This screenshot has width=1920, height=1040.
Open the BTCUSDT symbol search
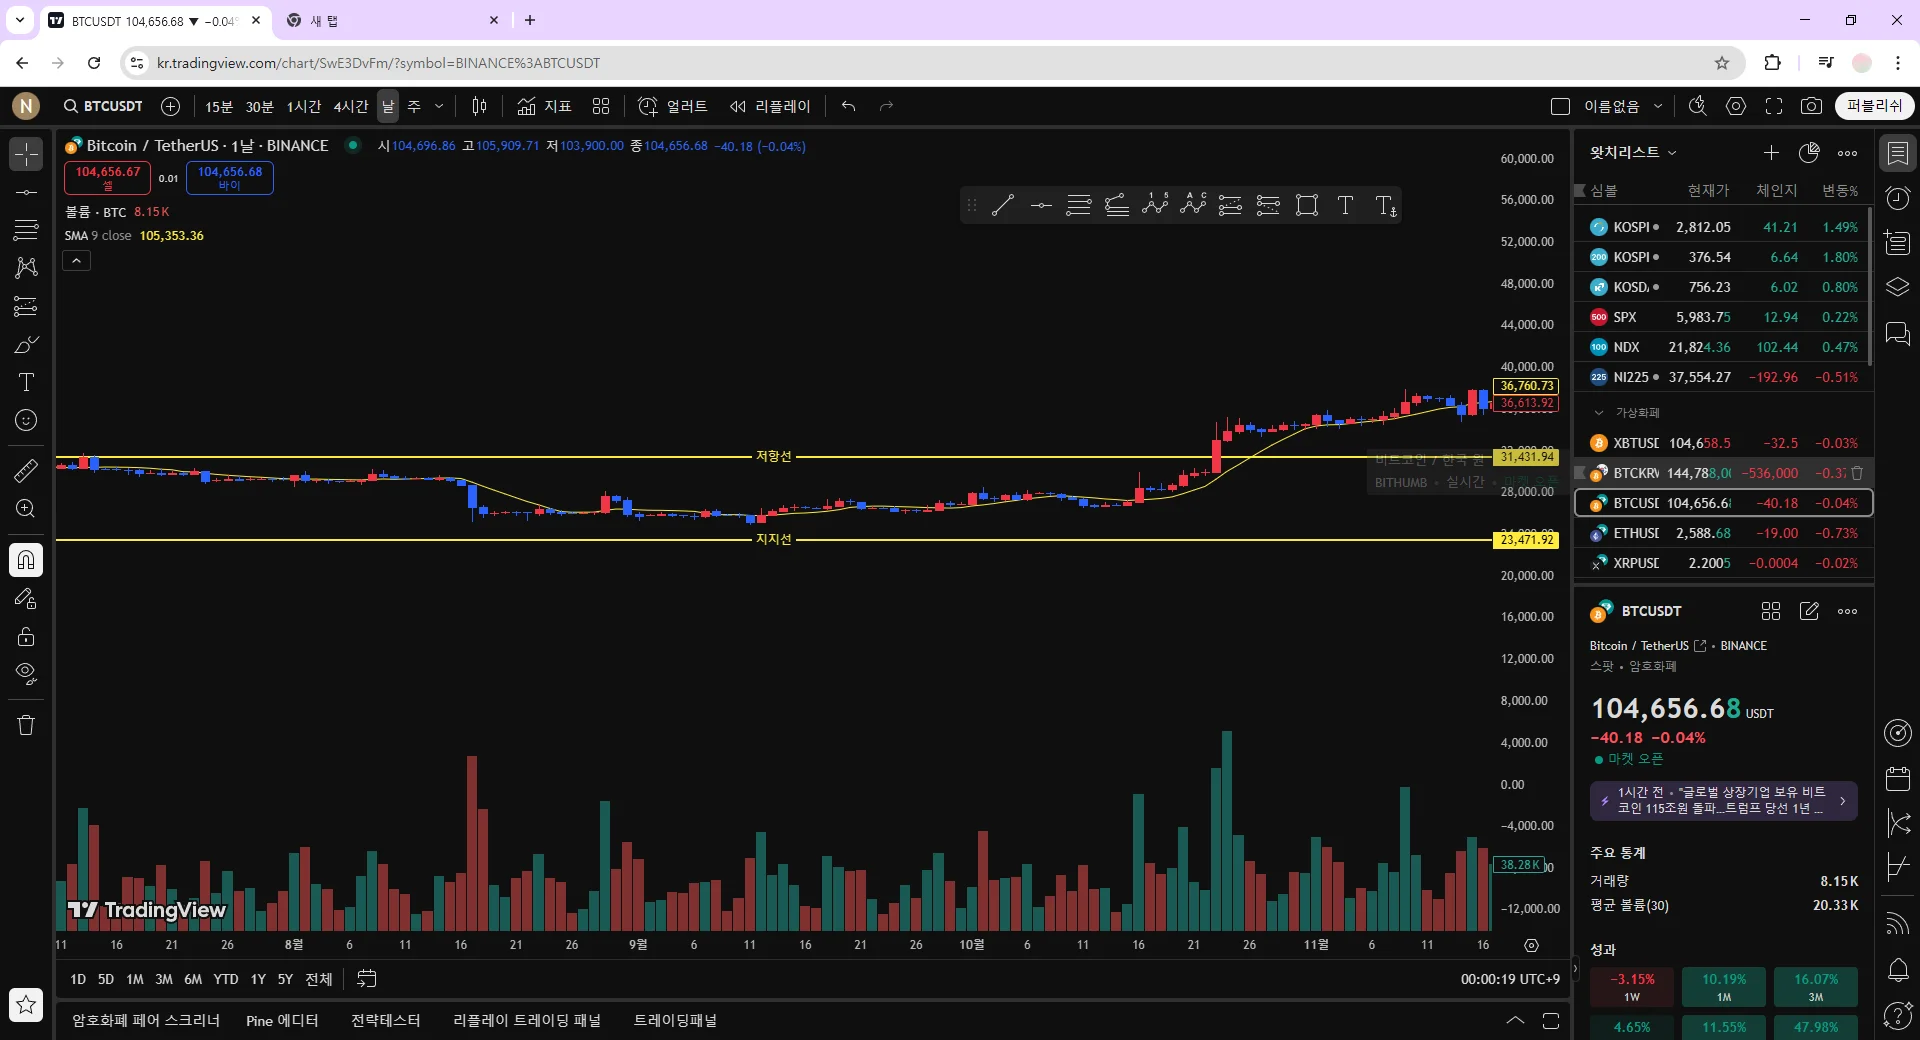[x=103, y=106]
